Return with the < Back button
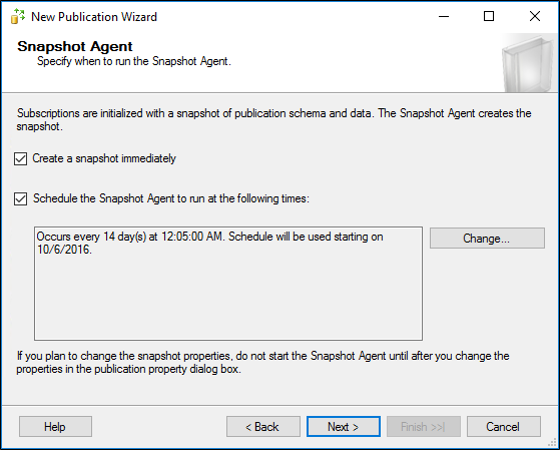Screen dimensions: 560x450 click(x=263, y=426)
